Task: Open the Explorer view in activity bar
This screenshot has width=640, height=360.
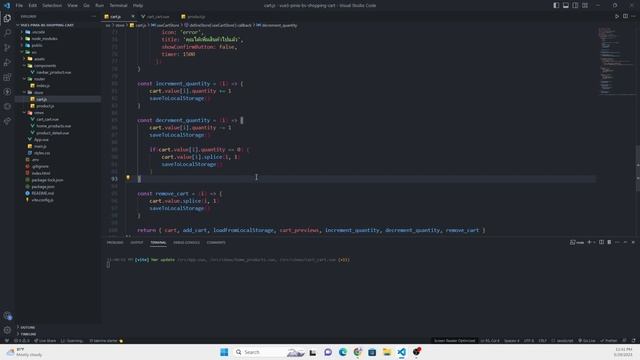Action: point(7,18)
